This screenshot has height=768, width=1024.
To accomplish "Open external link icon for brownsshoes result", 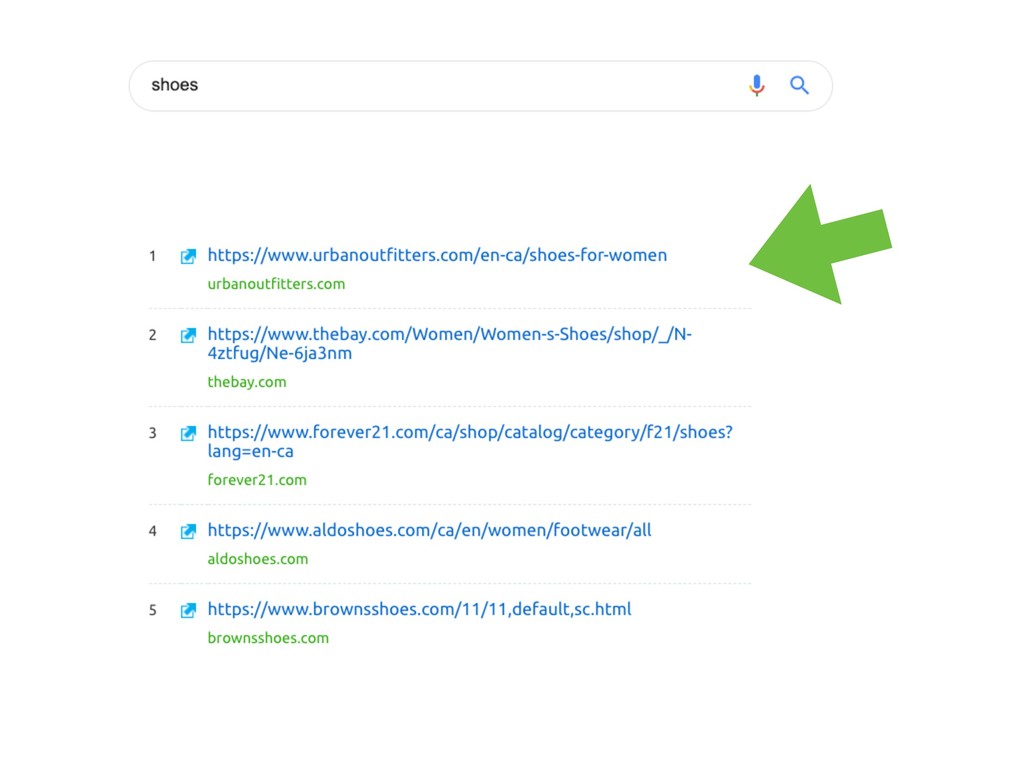I will pyautogui.click(x=188, y=610).
